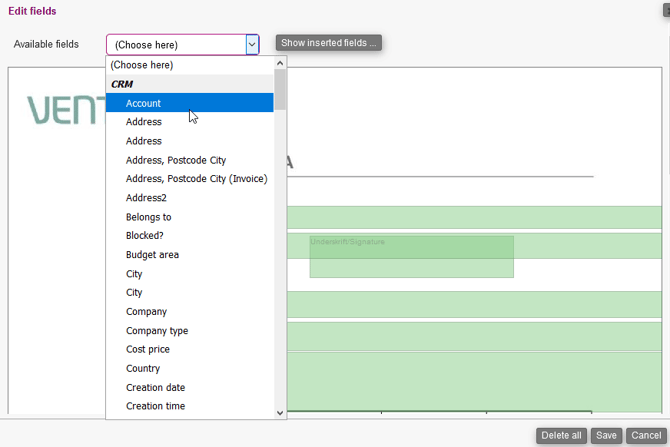Image resolution: width=670 pixels, height=447 pixels.
Task: Select the Budget area field
Action: pyautogui.click(x=190, y=255)
